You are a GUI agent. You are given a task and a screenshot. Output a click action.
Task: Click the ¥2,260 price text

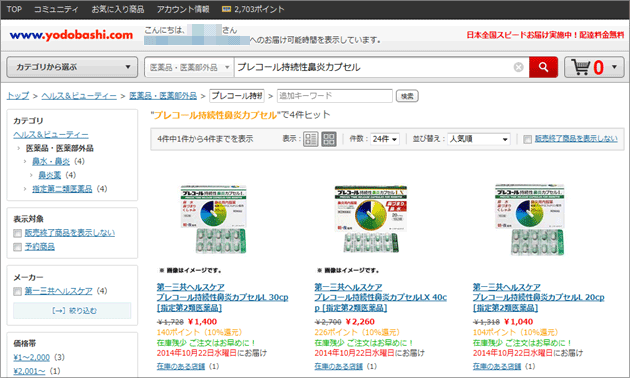coord(360,322)
